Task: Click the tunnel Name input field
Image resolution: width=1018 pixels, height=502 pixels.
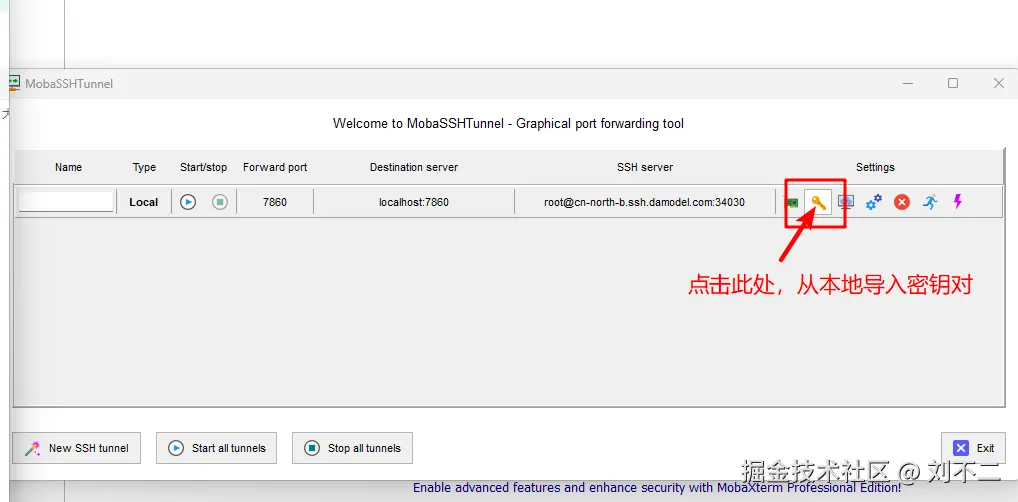Action: 66,201
